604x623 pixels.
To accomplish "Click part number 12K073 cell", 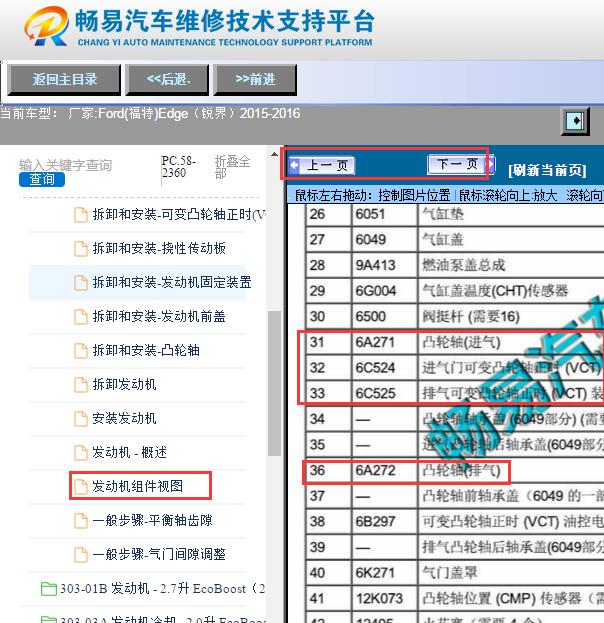I will click(385, 598).
